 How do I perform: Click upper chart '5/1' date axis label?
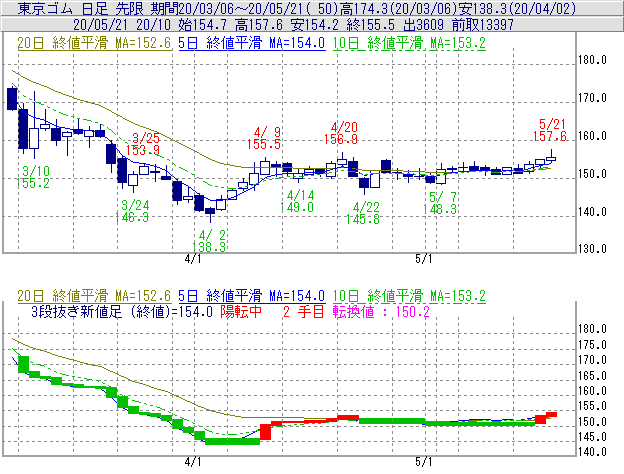[423, 259]
